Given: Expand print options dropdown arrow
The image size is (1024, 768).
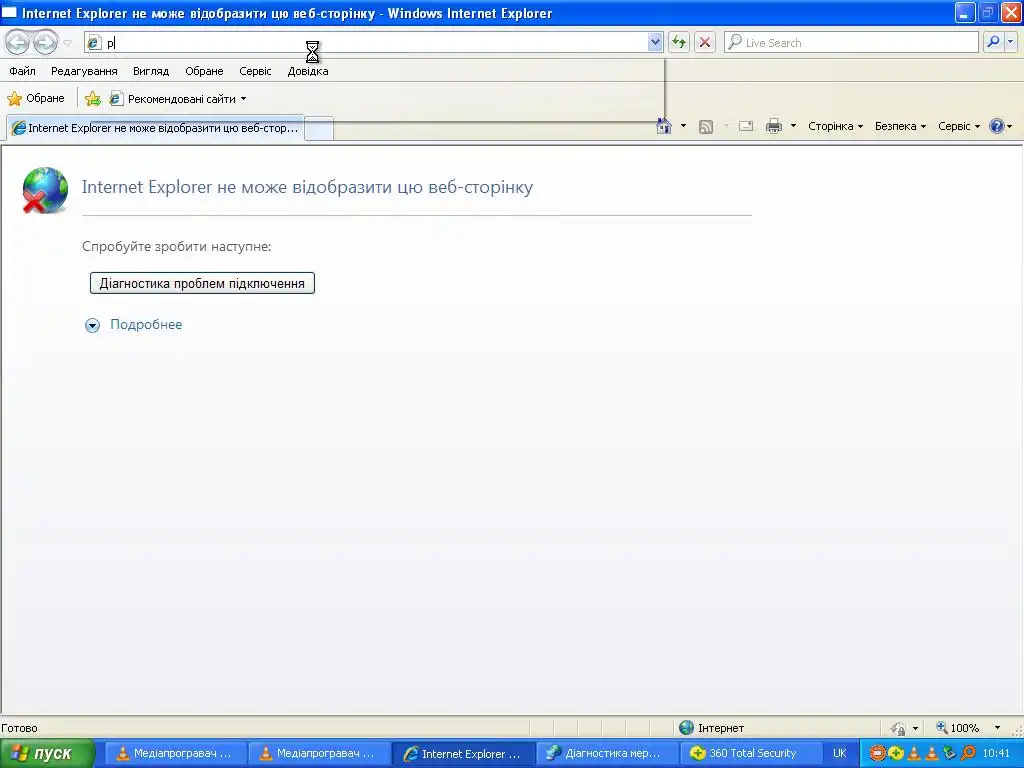Looking at the screenshot, I should click(793, 126).
